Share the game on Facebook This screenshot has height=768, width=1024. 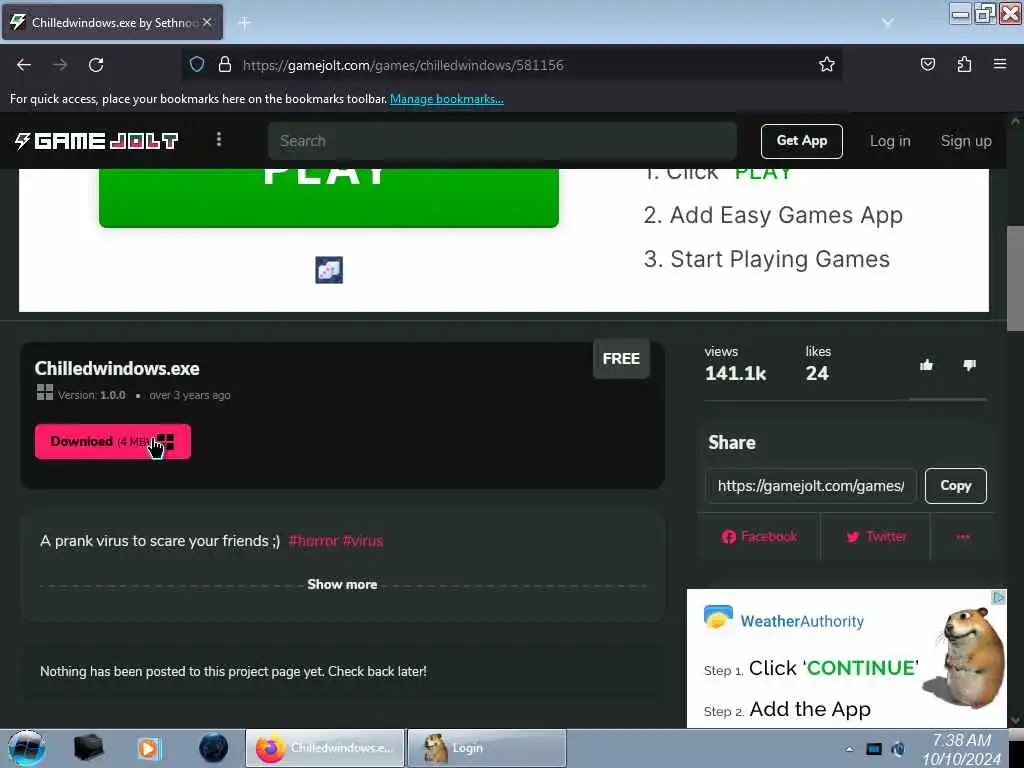(x=759, y=537)
